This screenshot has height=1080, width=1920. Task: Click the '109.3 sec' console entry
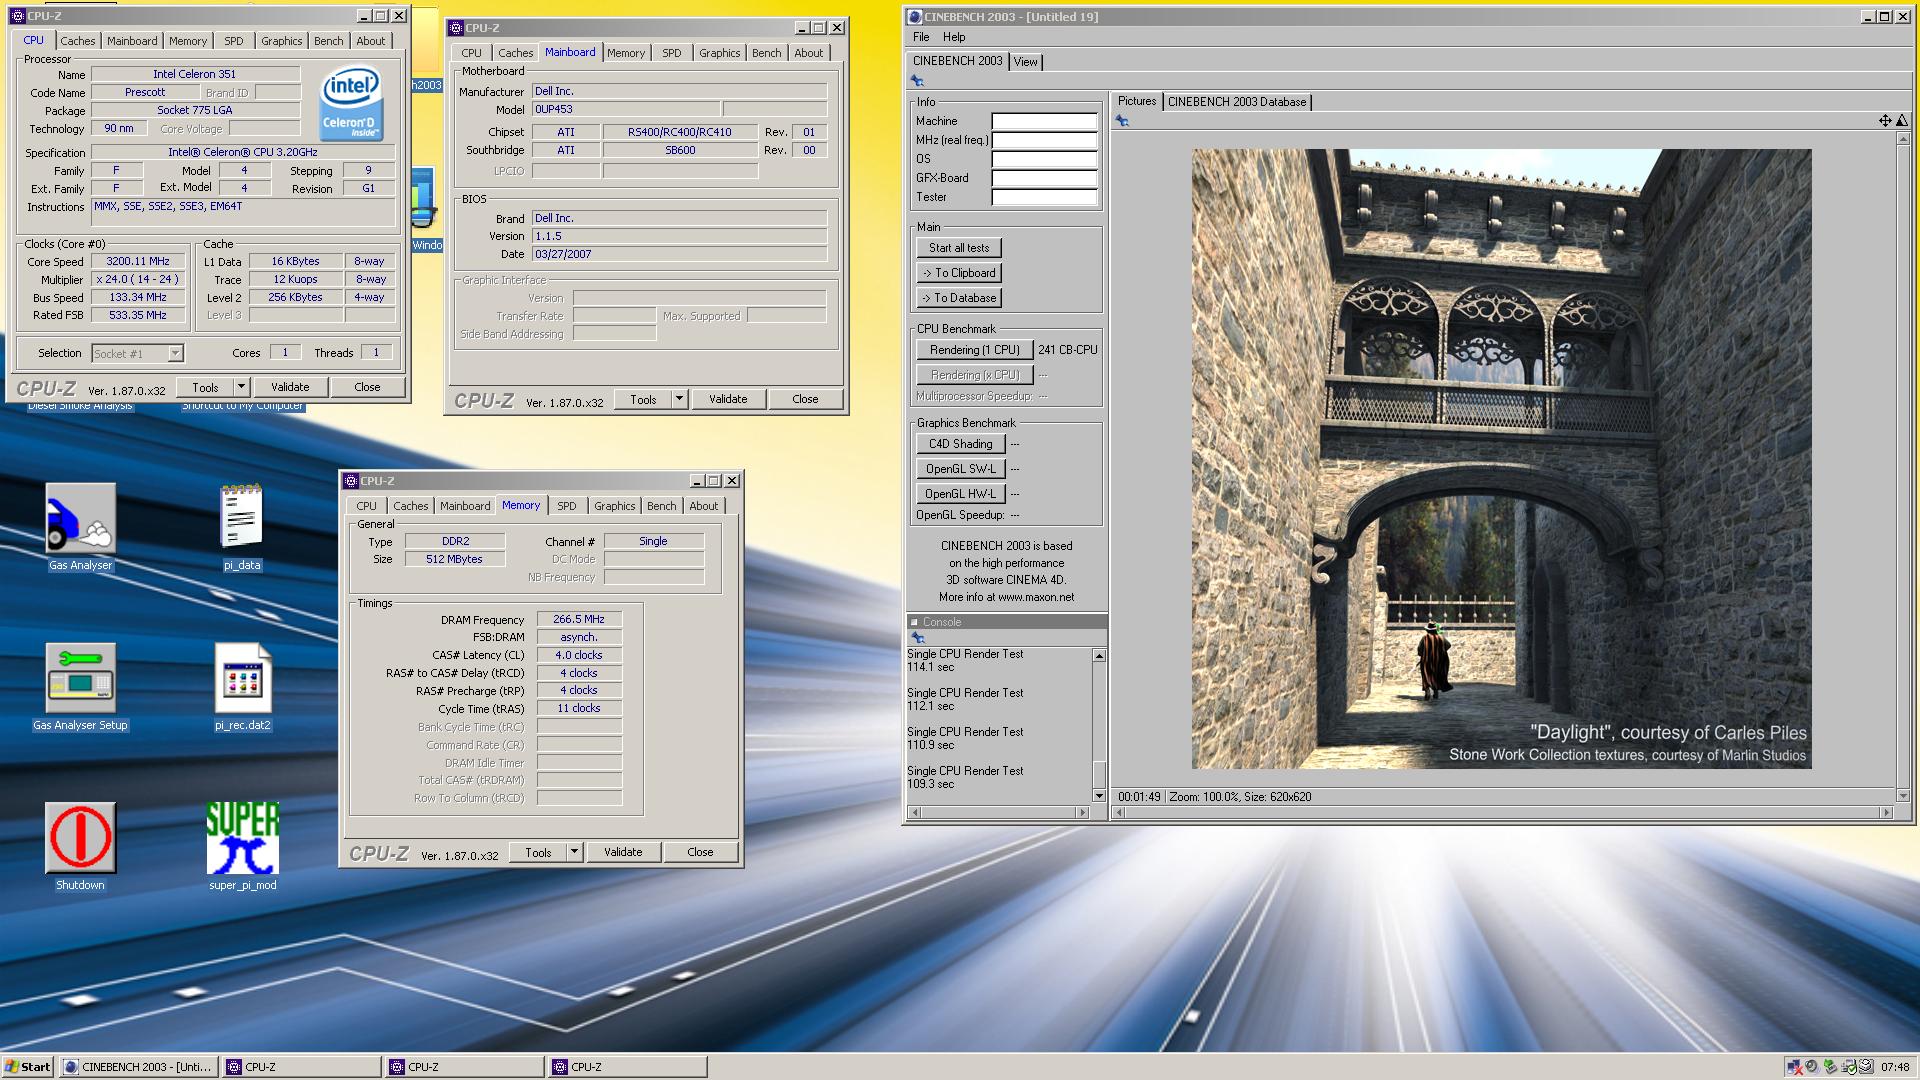[x=931, y=784]
